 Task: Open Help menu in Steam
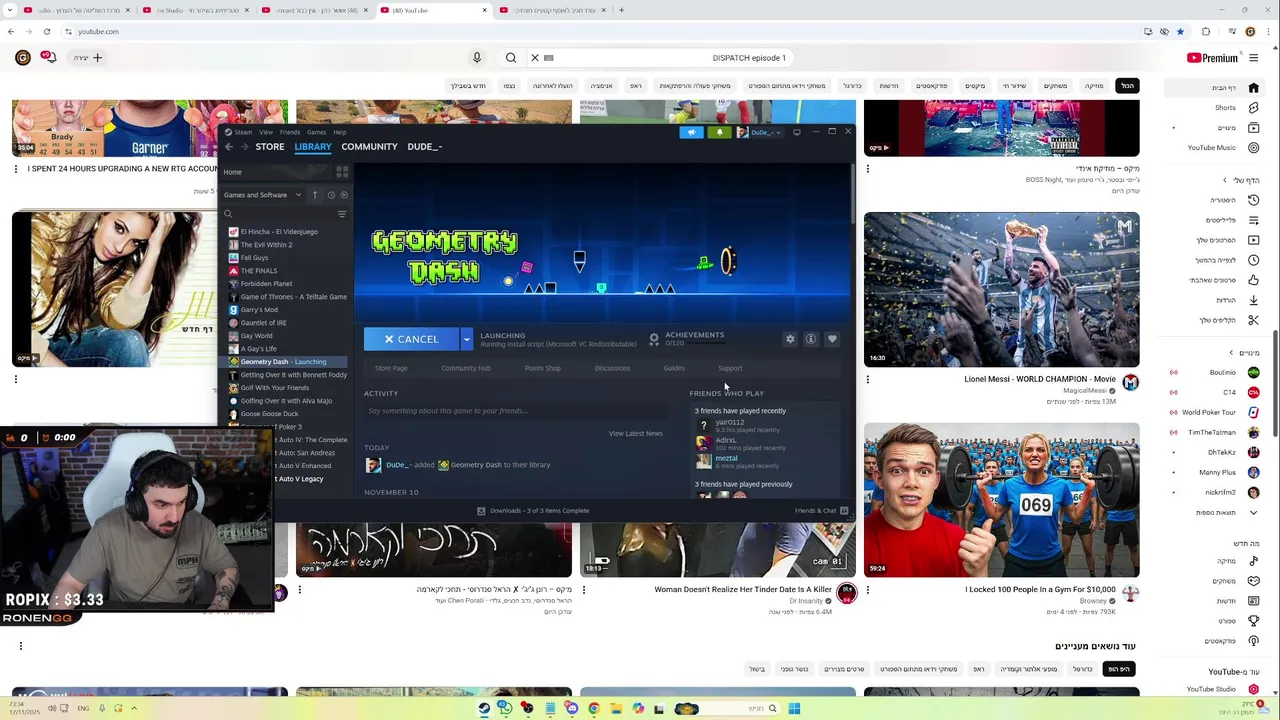coord(340,132)
